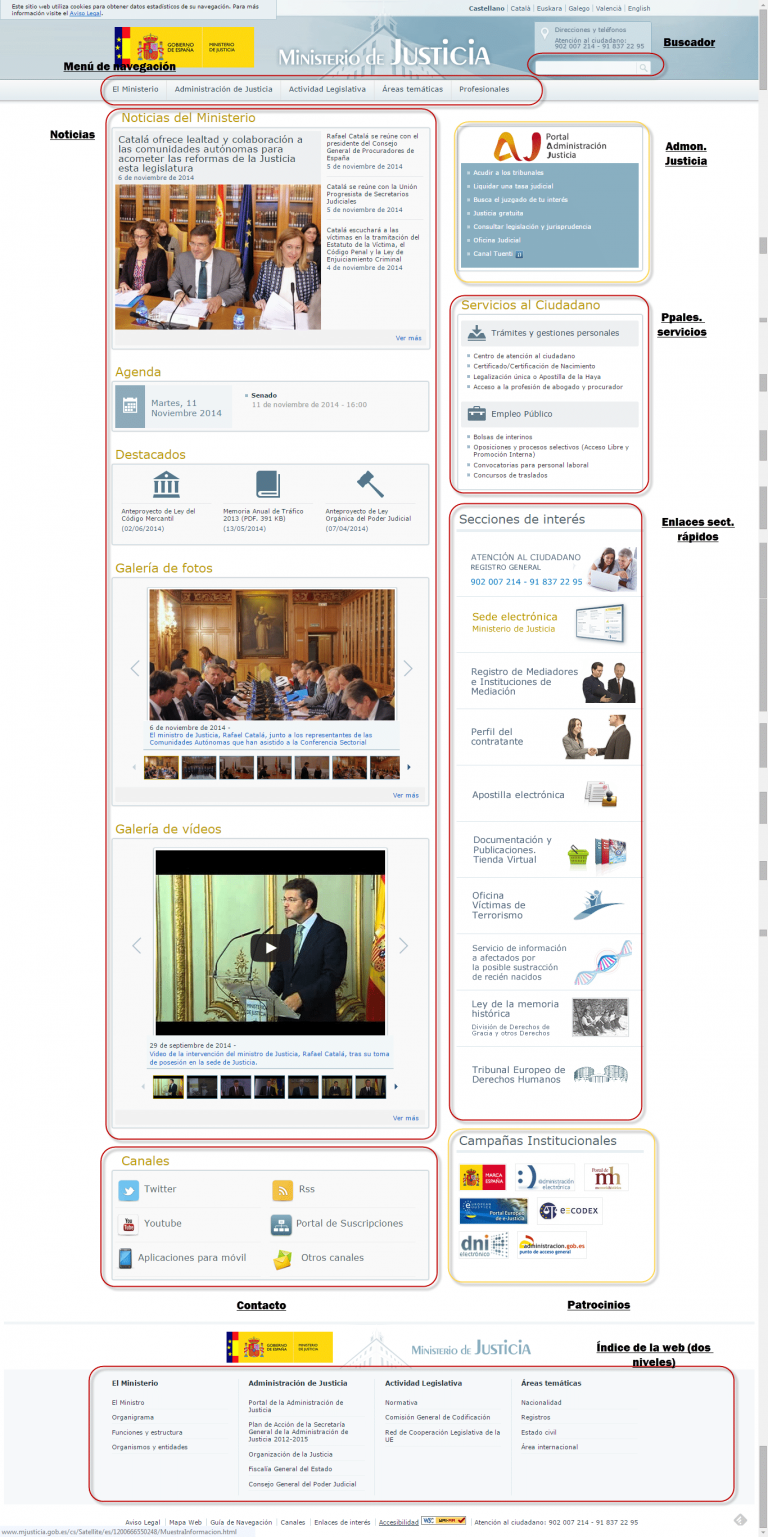Click the Youtube channel icon
Viewport: 768px width, 1537px height.
click(128, 1224)
